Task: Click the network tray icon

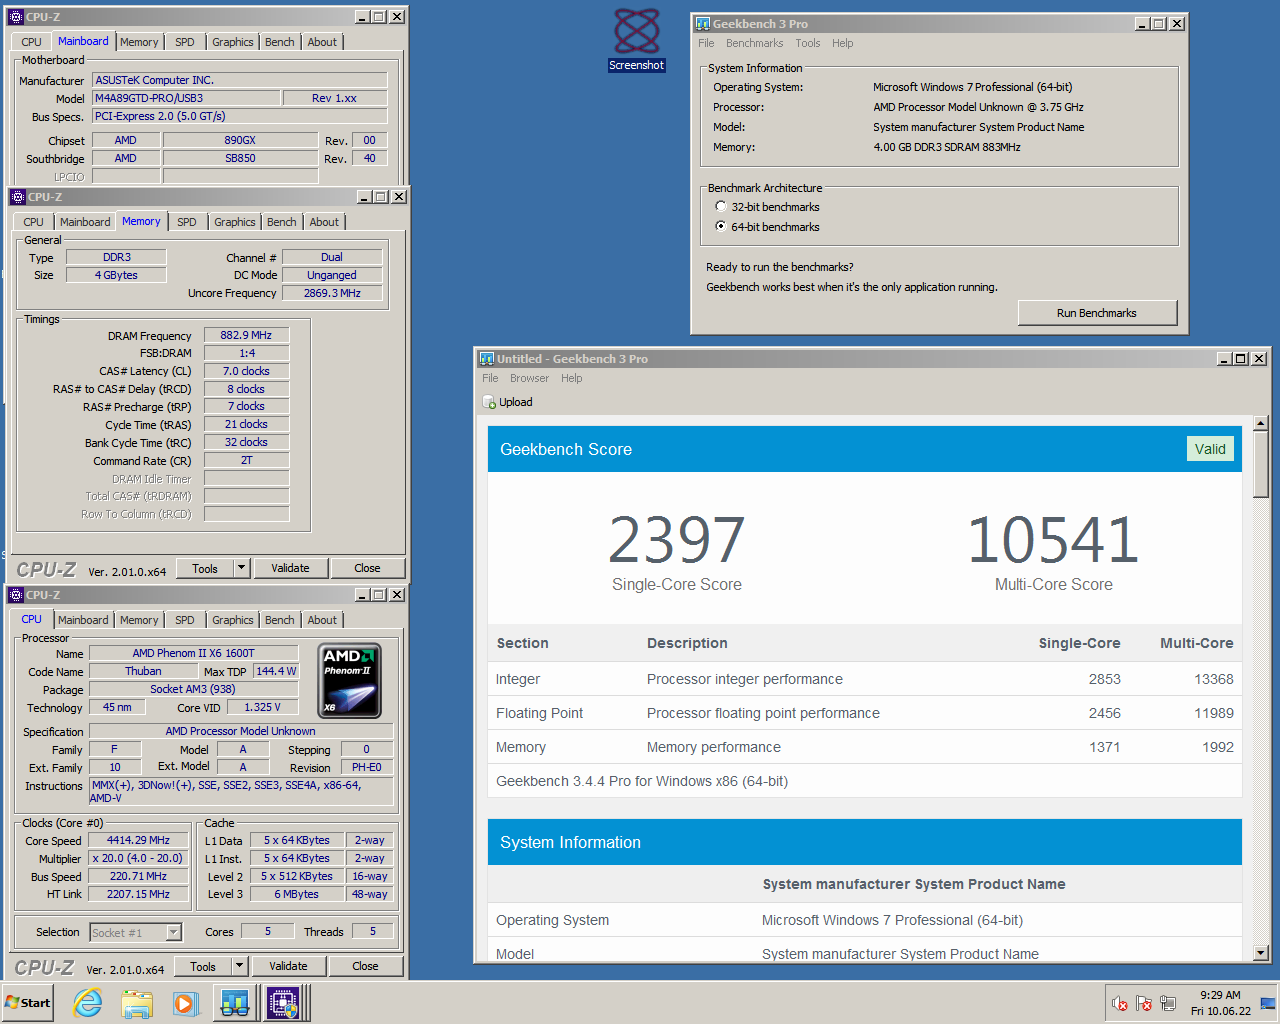Action: tap(1168, 1003)
